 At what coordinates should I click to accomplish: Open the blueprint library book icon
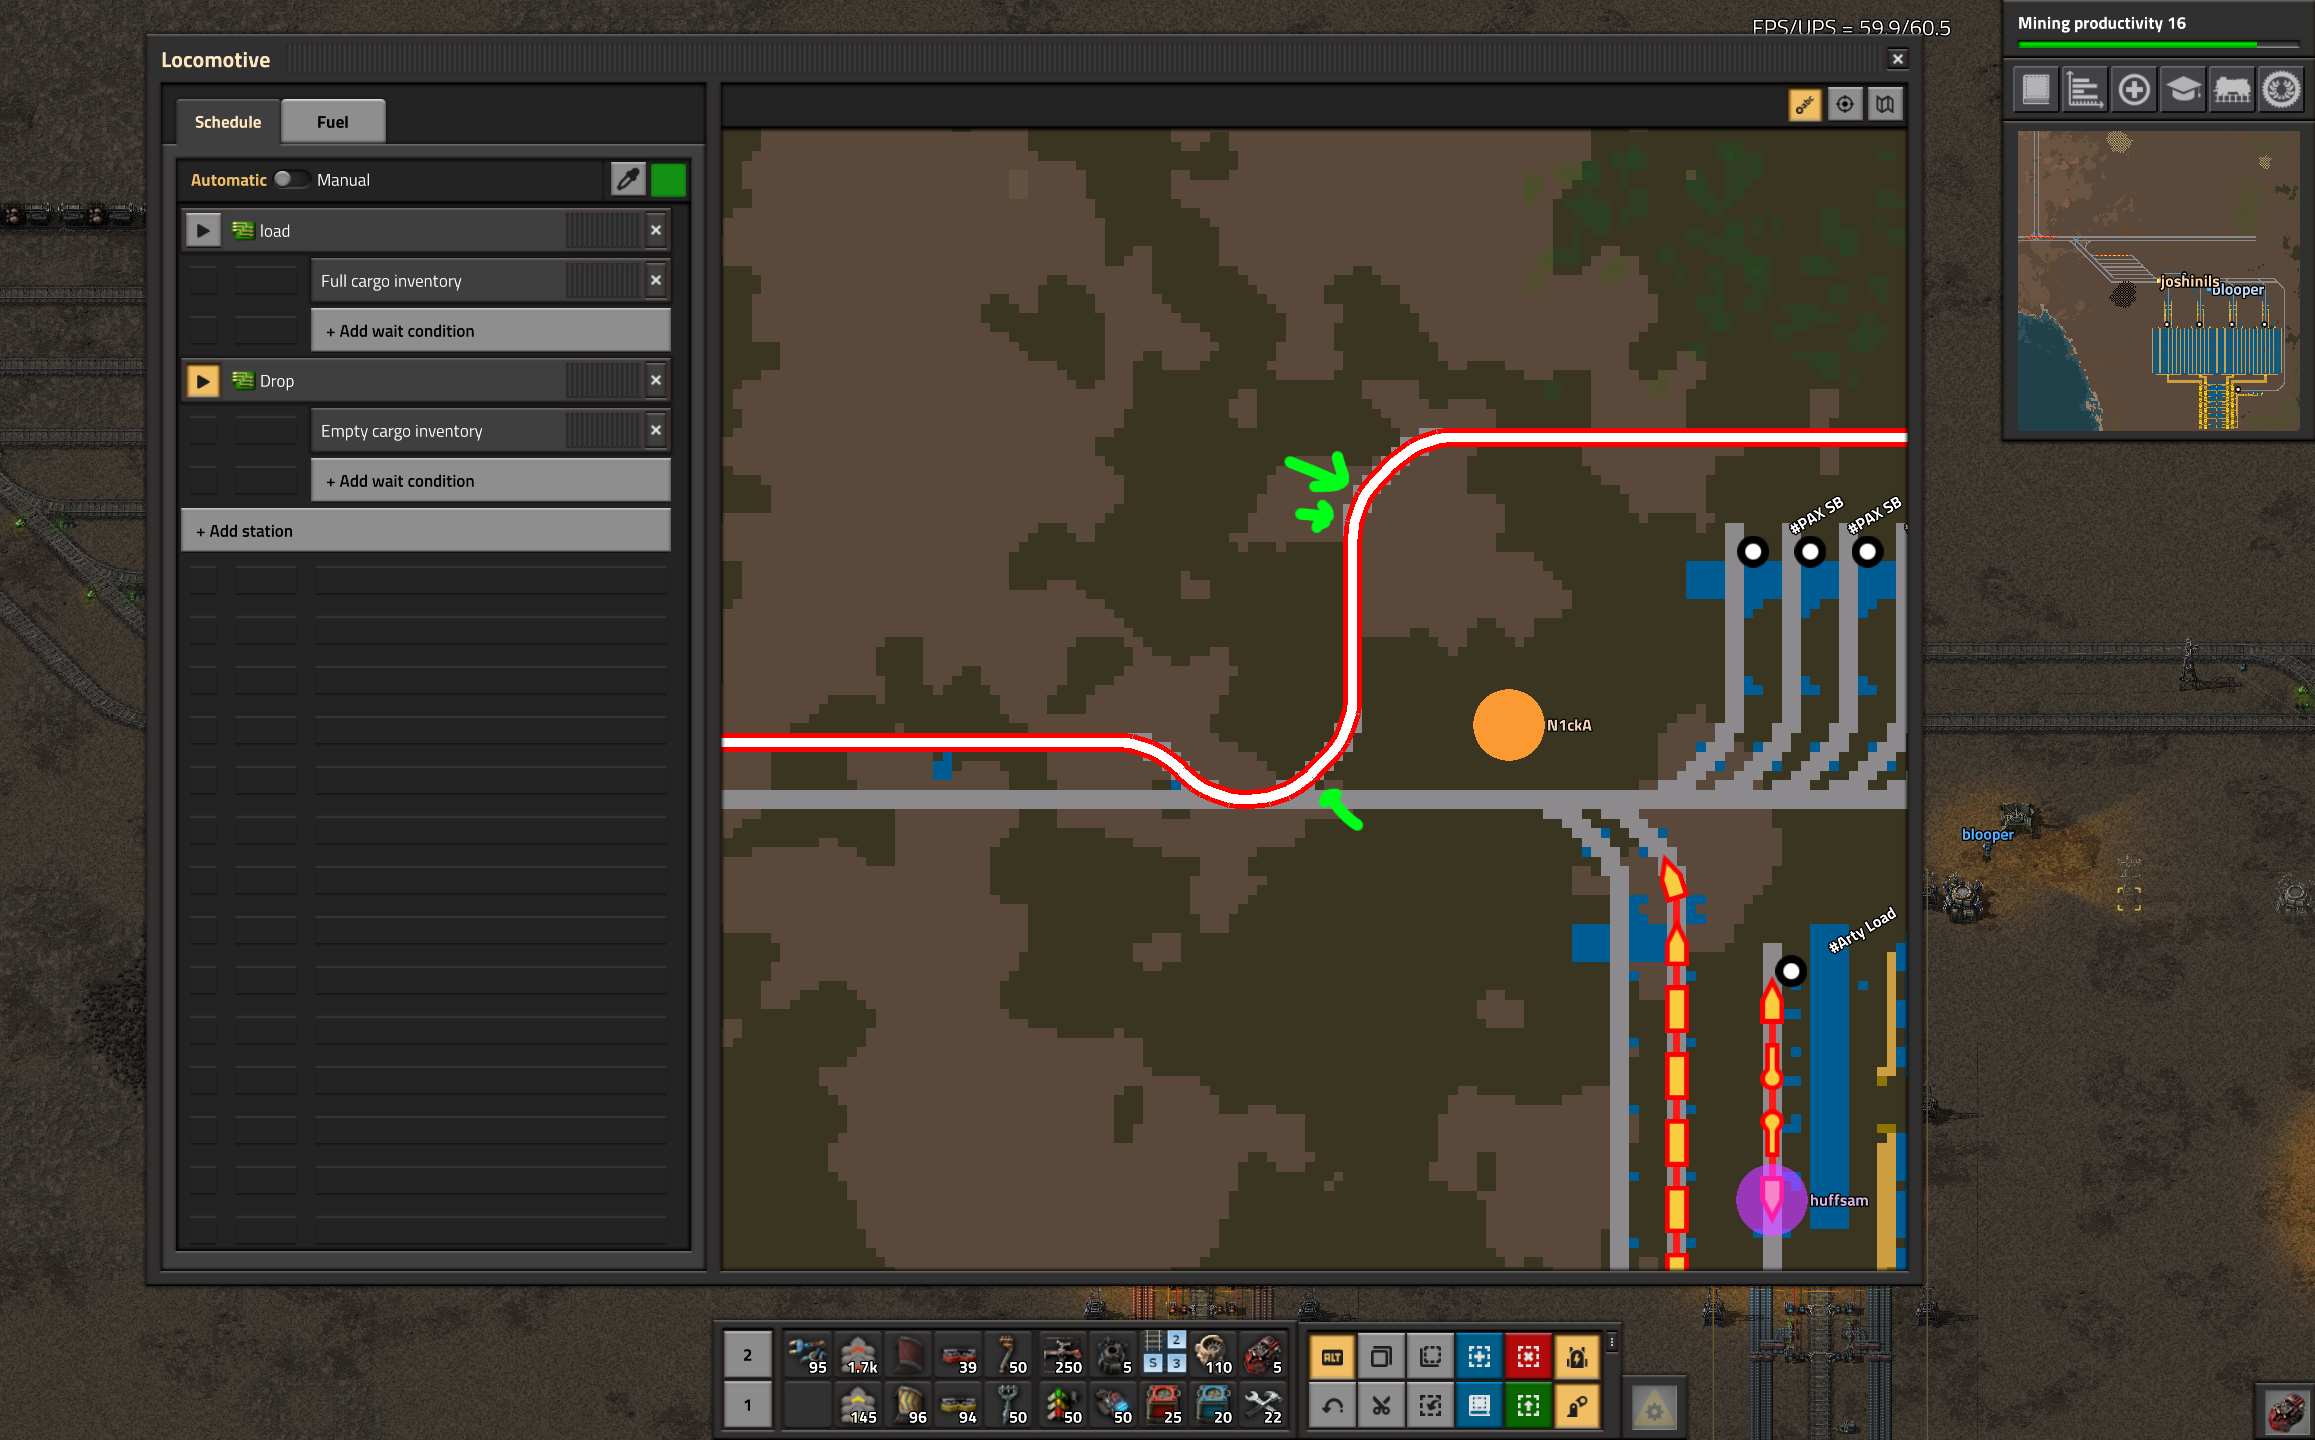2036,90
